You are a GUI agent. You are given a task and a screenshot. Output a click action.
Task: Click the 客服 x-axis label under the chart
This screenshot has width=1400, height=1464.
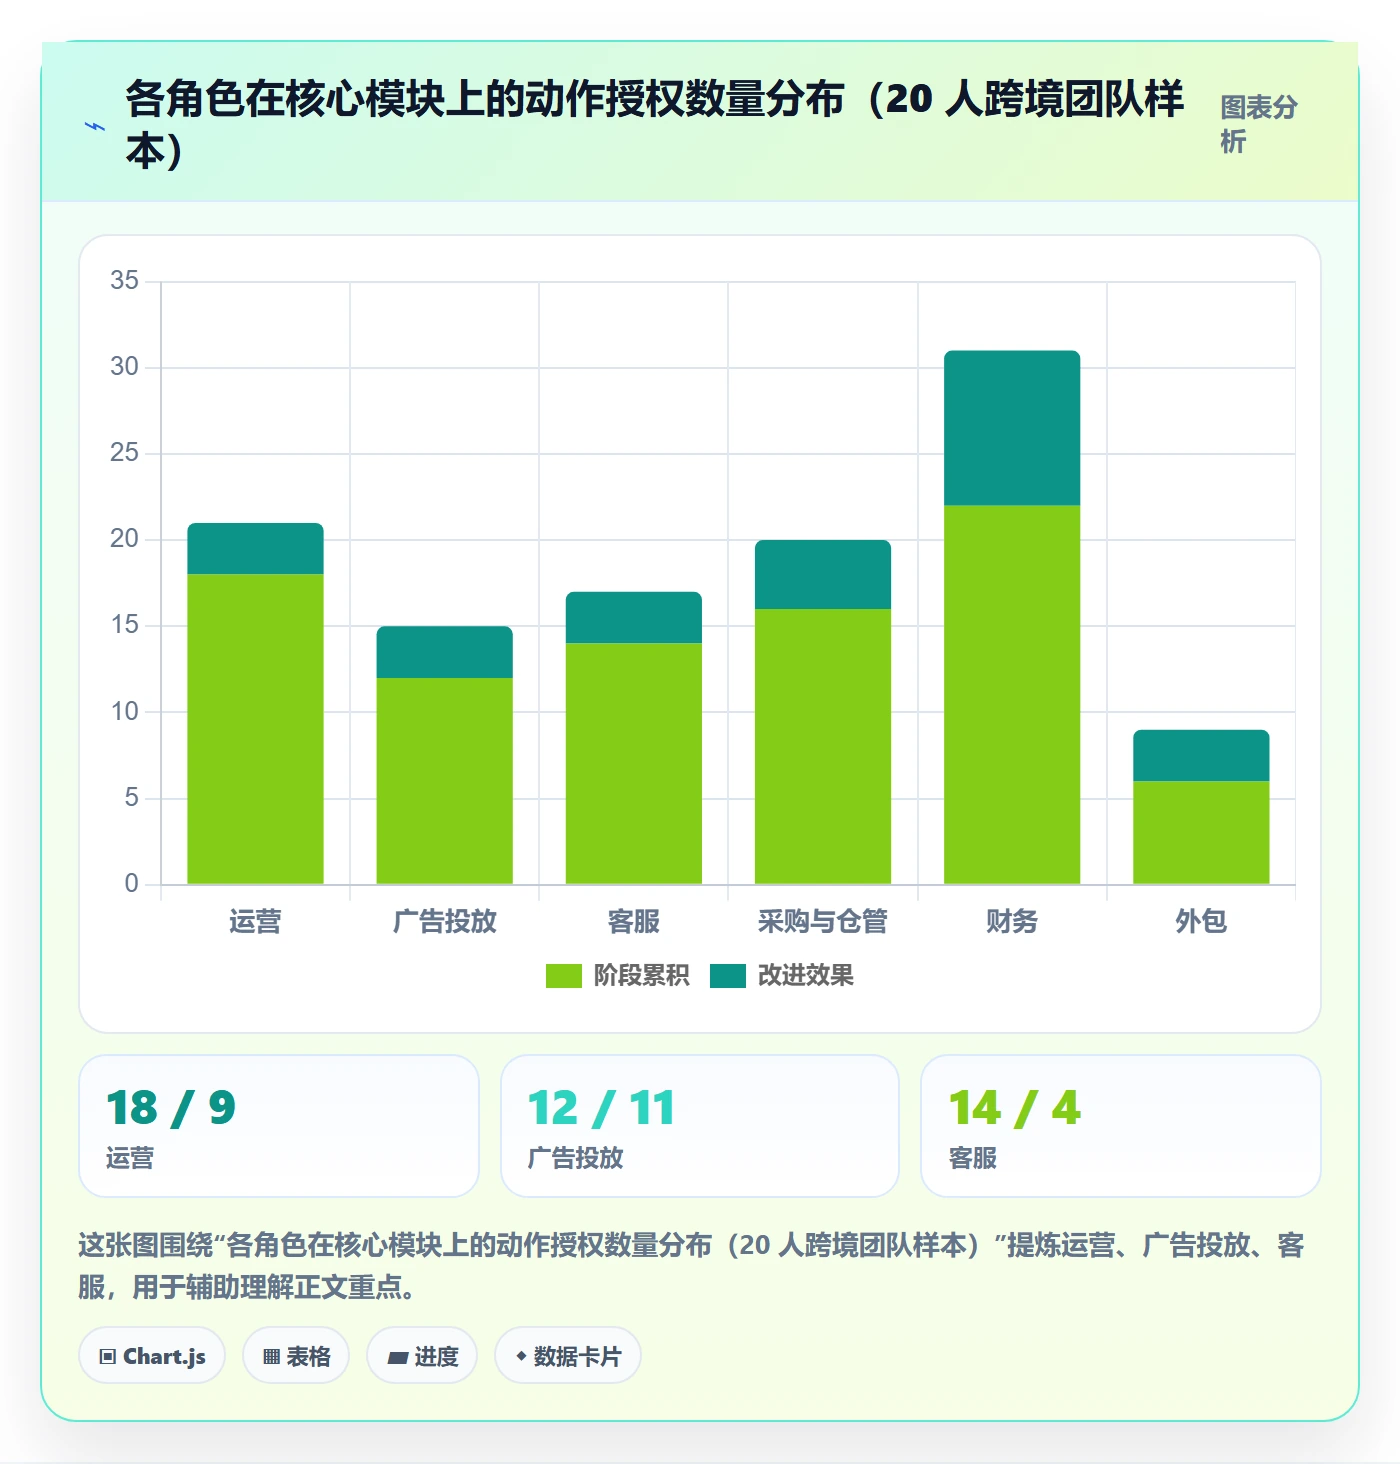click(634, 921)
